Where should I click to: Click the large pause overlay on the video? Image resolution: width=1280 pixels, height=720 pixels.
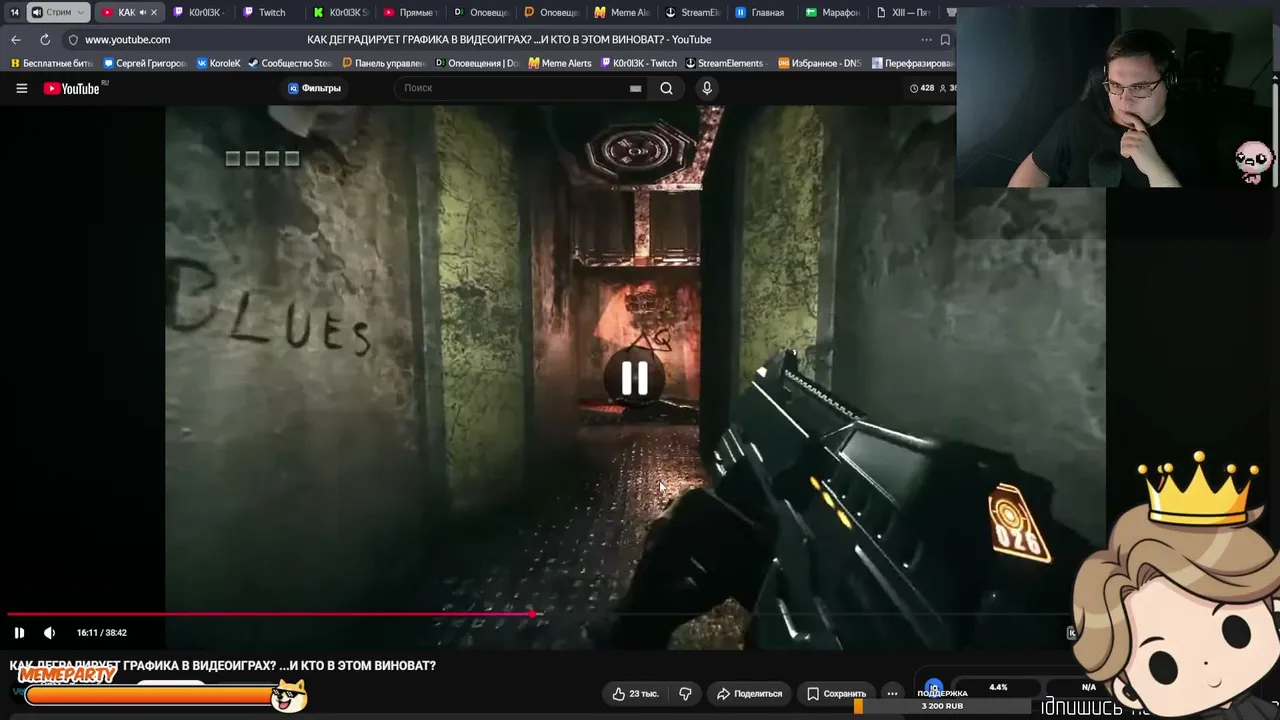point(635,378)
